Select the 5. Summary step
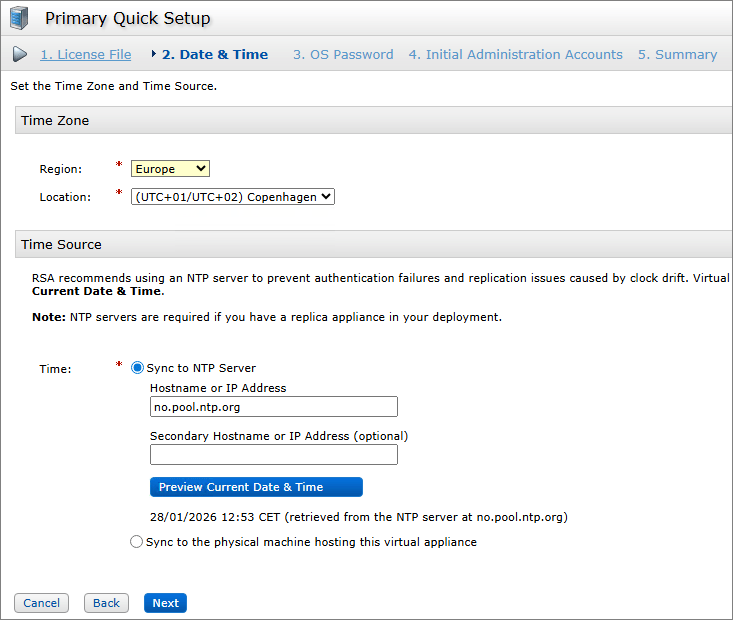The image size is (733, 620). coord(677,55)
